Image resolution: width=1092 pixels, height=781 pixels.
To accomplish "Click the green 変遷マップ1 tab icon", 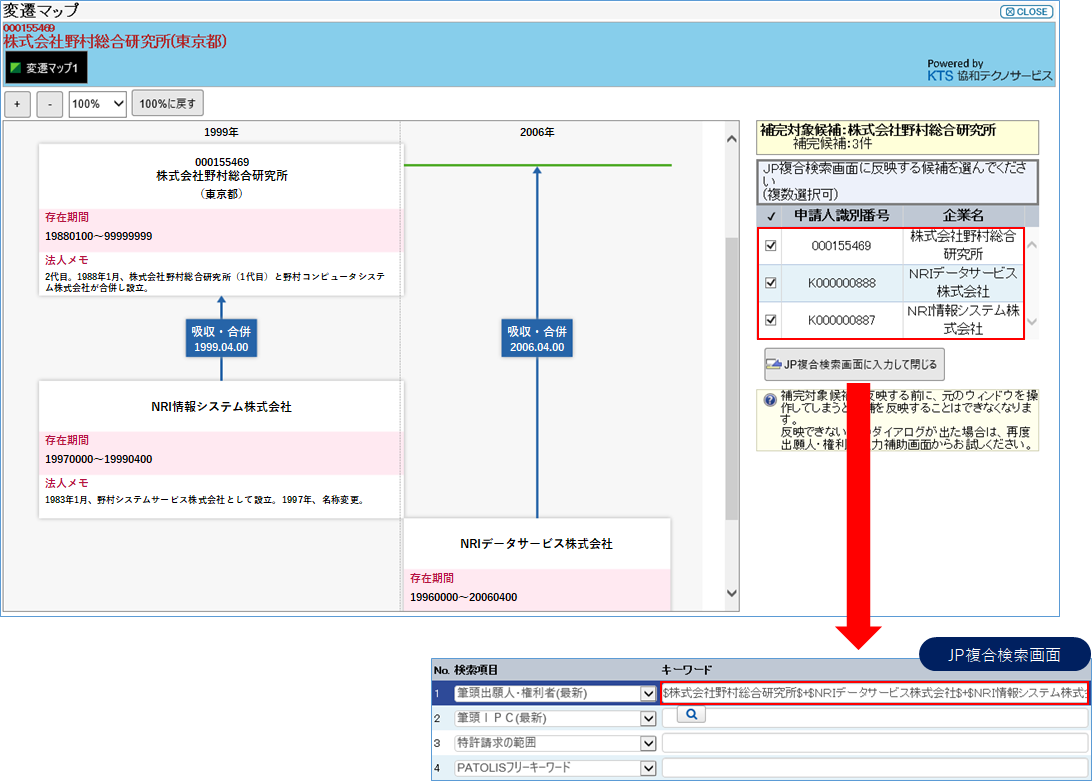I will 16,68.
